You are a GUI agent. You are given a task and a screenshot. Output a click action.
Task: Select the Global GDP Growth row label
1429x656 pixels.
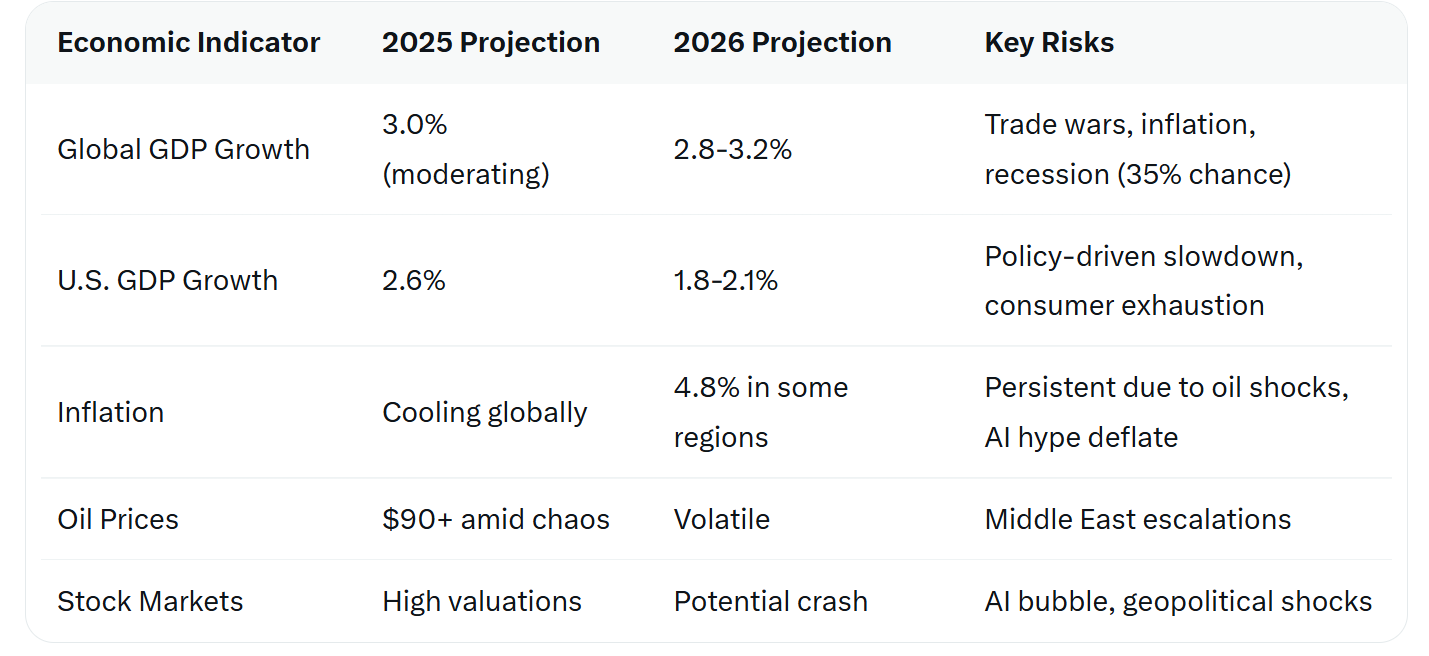pyautogui.click(x=183, y=150)
